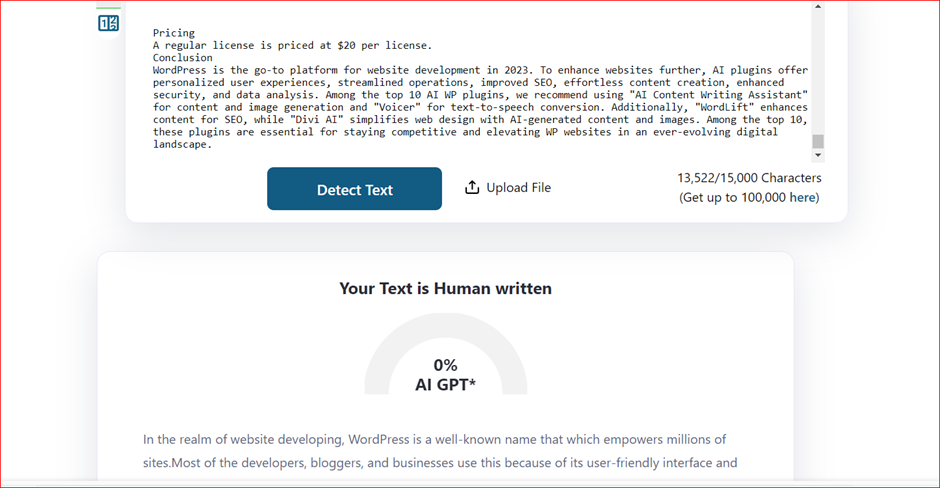Click the 'AI GPT*' label under the percentage
Image resolution: width=940 pixels, height=488 pixels.
[445, 384]
